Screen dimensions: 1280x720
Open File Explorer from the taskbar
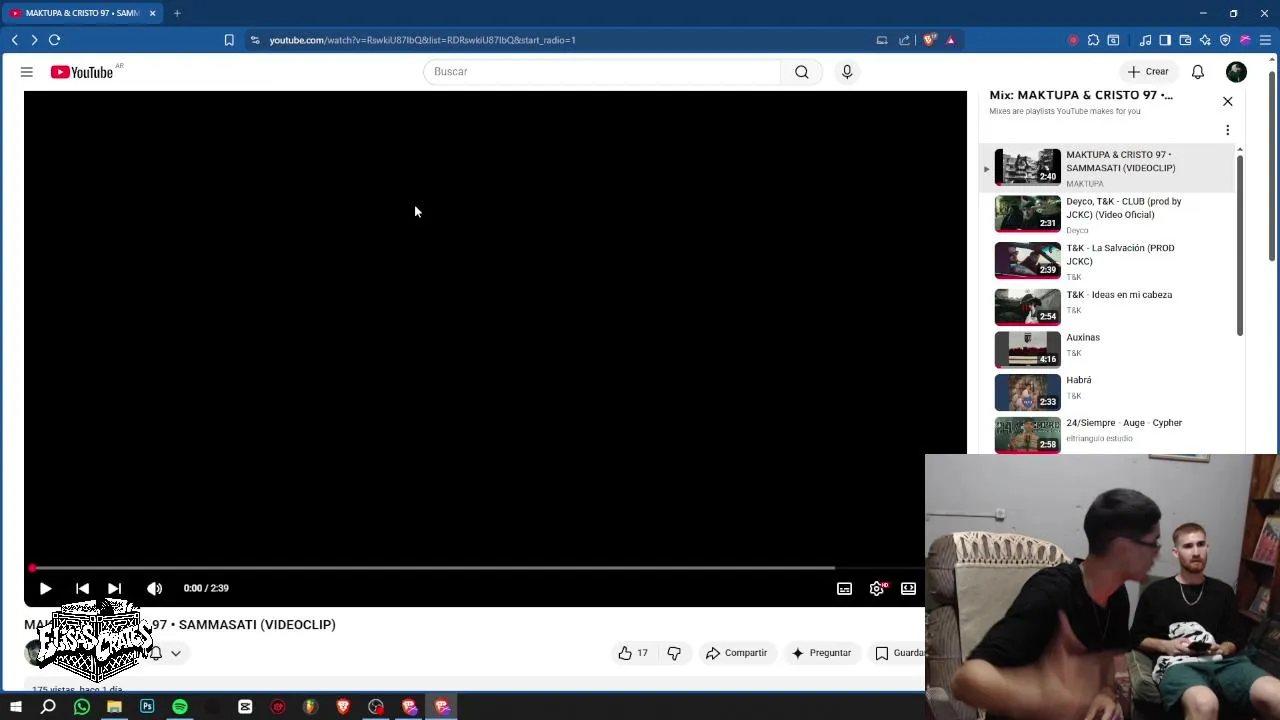pos(114,707)
